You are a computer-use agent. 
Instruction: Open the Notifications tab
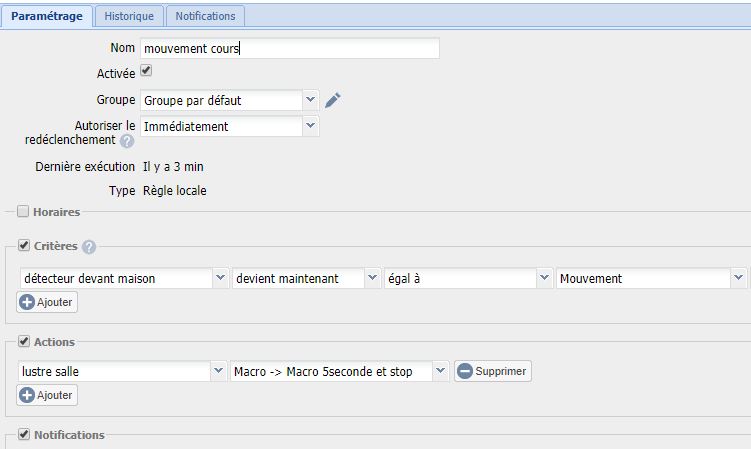pos(204,16)
